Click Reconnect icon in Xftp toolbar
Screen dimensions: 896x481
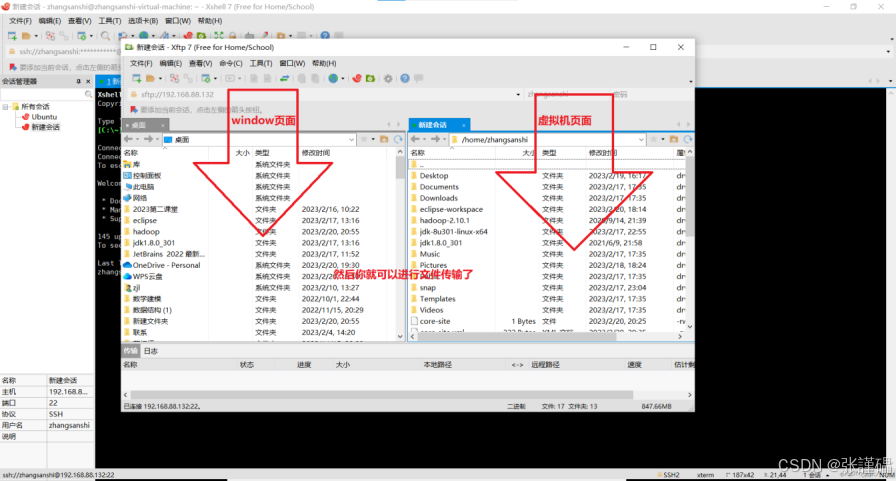coord(174,78)
